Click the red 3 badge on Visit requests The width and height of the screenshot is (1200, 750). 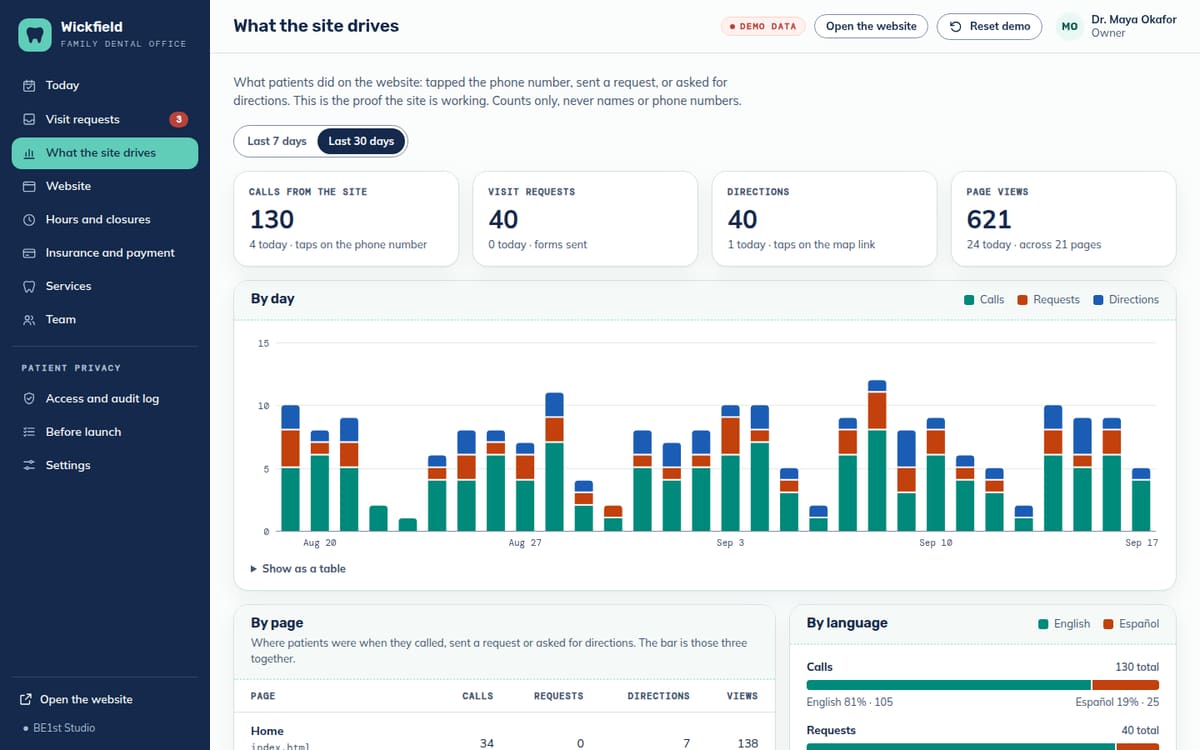coord(179,119)
